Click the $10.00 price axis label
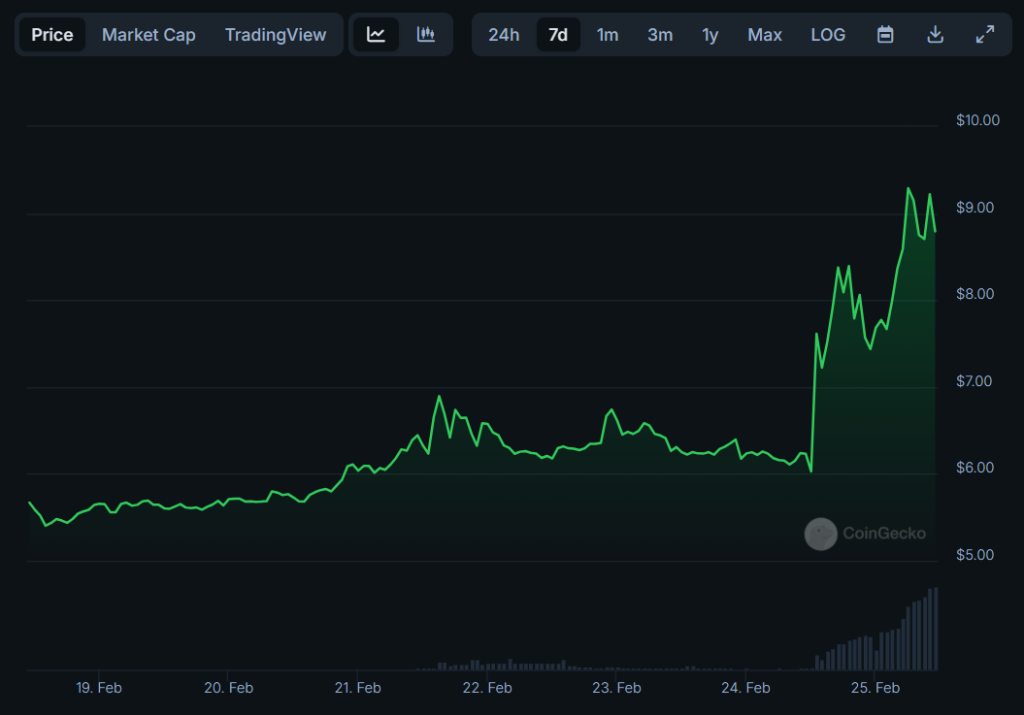Image resolution: width=1024 pixels, height=715 pixels. [978, 120]
